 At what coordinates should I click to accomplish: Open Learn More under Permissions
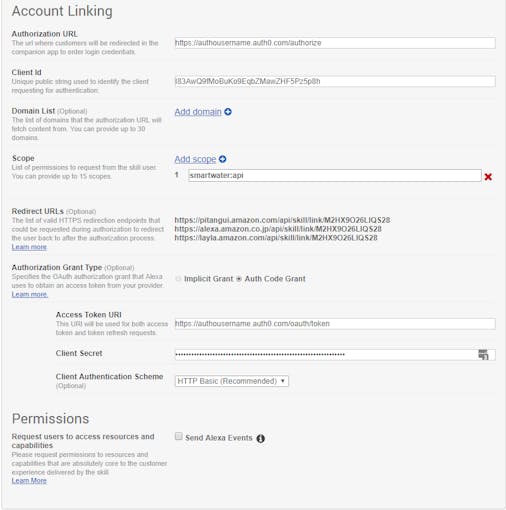pyautogui.click(x=29, y=481)
